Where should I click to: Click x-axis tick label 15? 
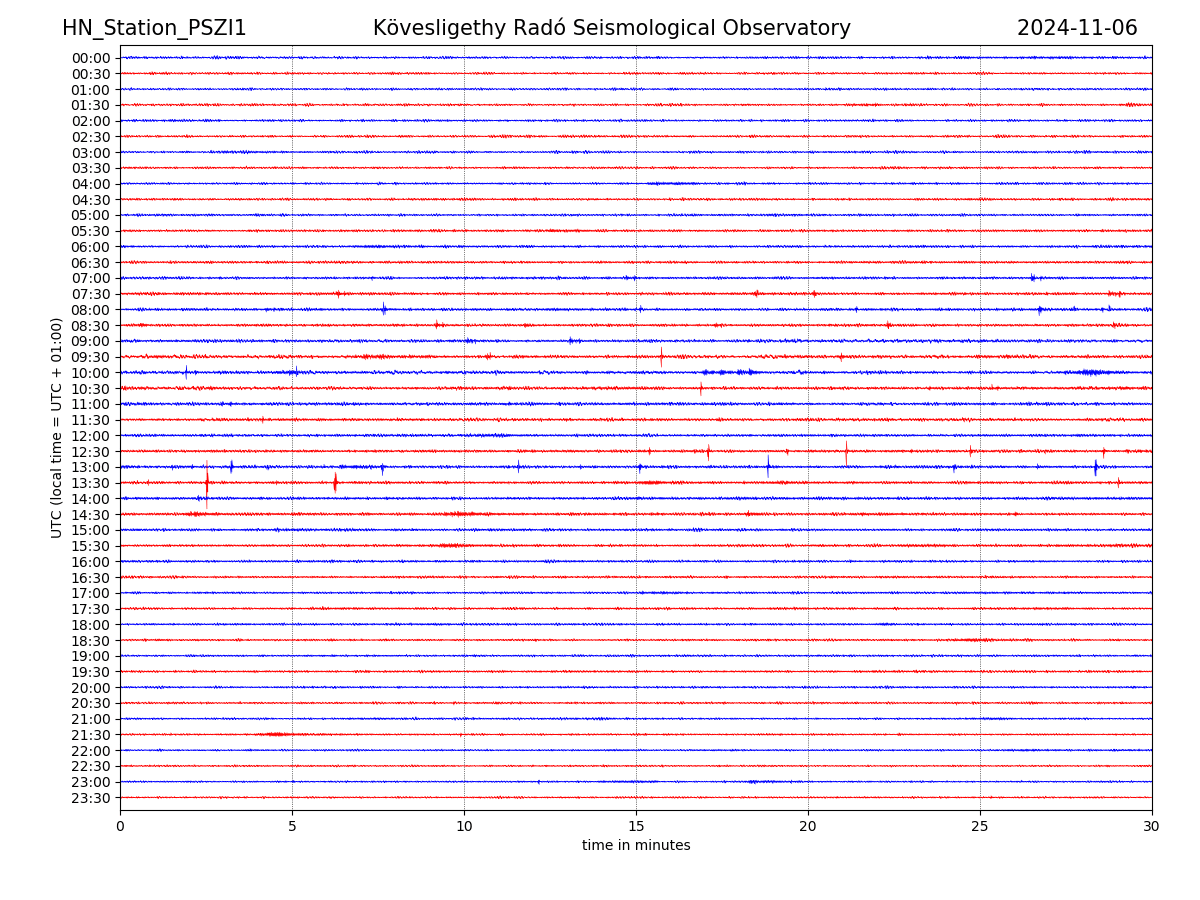click(x=636, y=827)
